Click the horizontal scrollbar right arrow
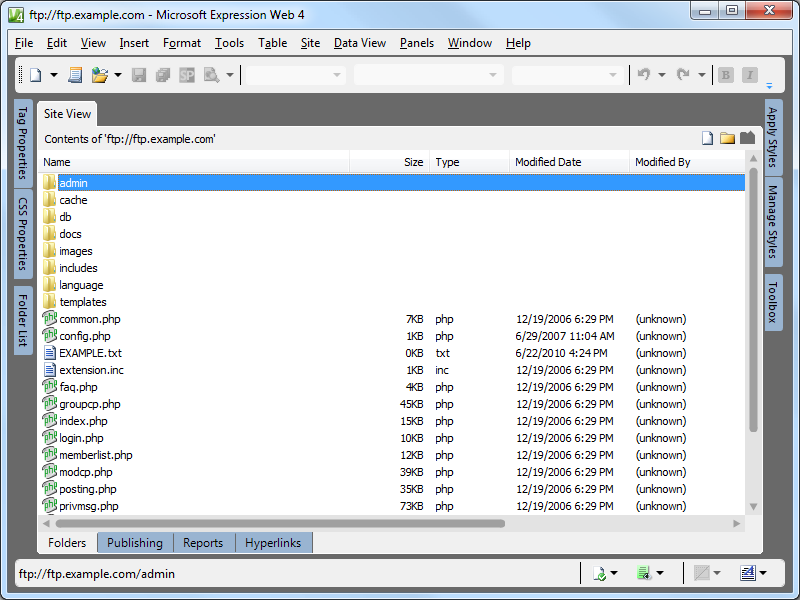Image resolution: width=800 pixels, height=600 pixels. pos(737,523)
